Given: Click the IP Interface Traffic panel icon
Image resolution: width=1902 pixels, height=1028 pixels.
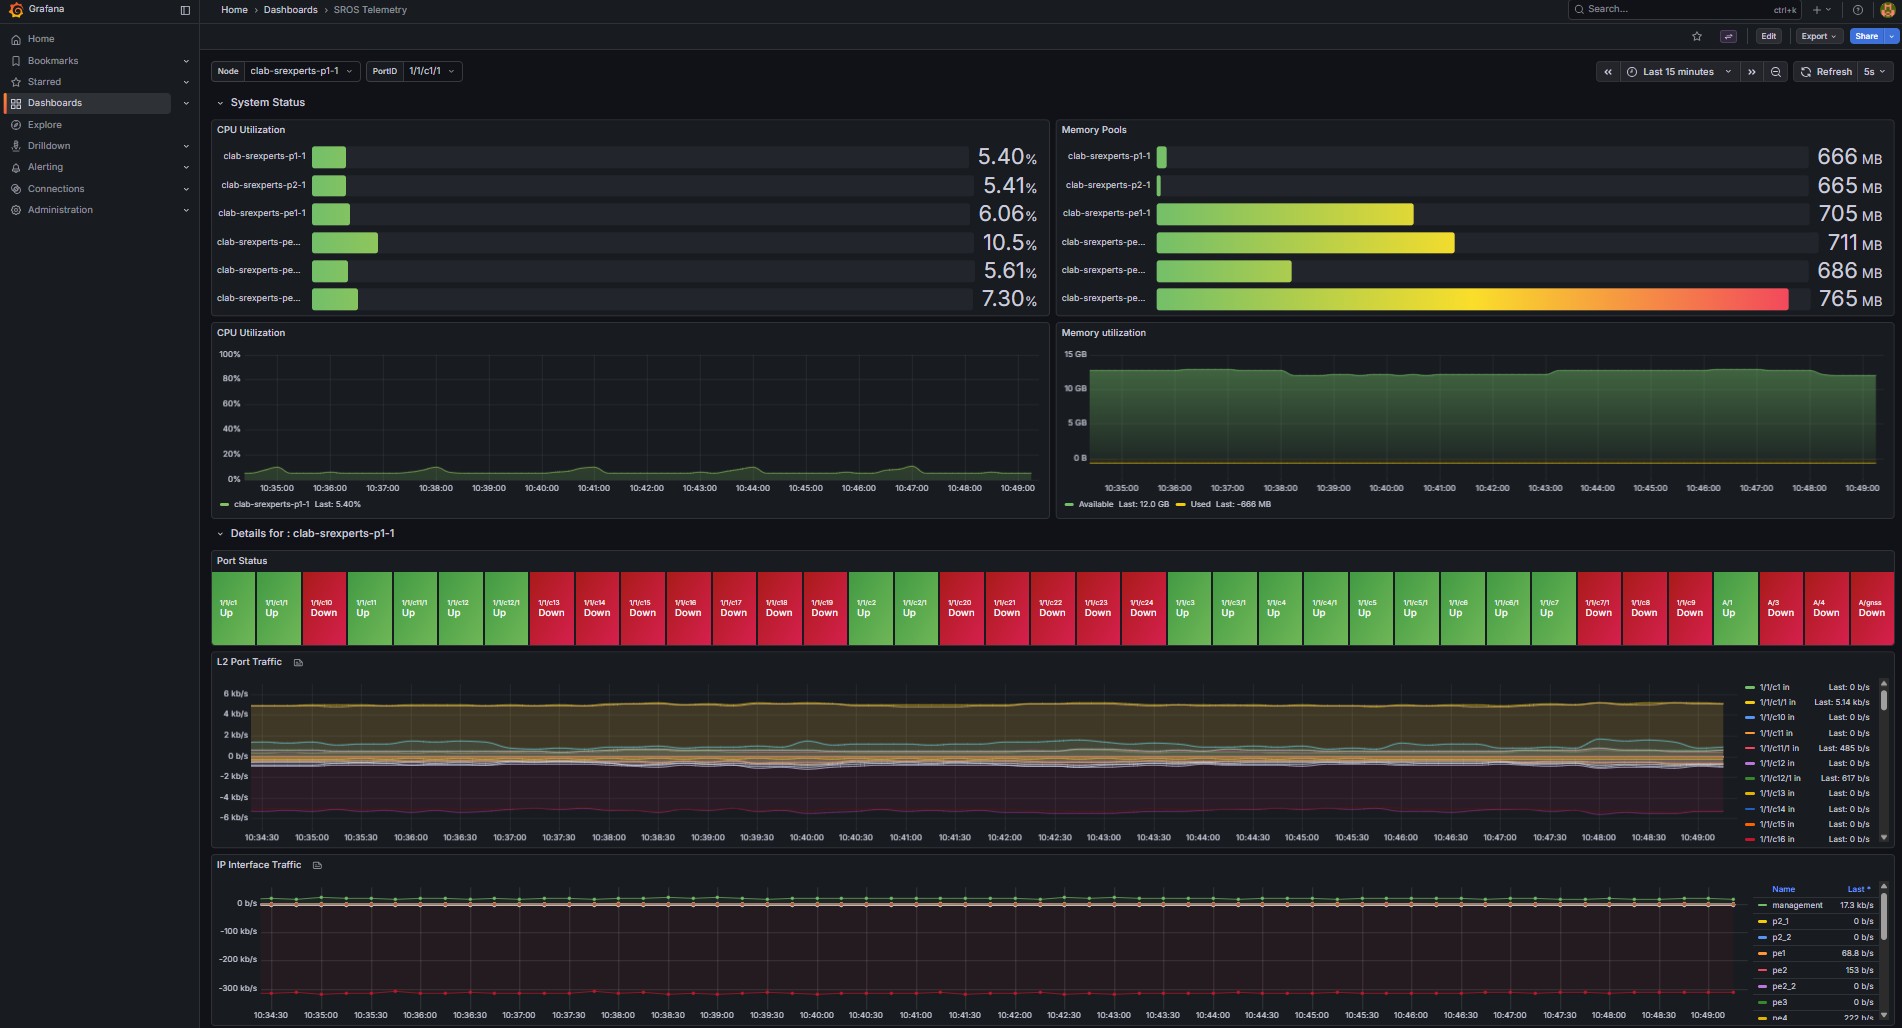Looking at the screenshot, I should pos(317,866).
